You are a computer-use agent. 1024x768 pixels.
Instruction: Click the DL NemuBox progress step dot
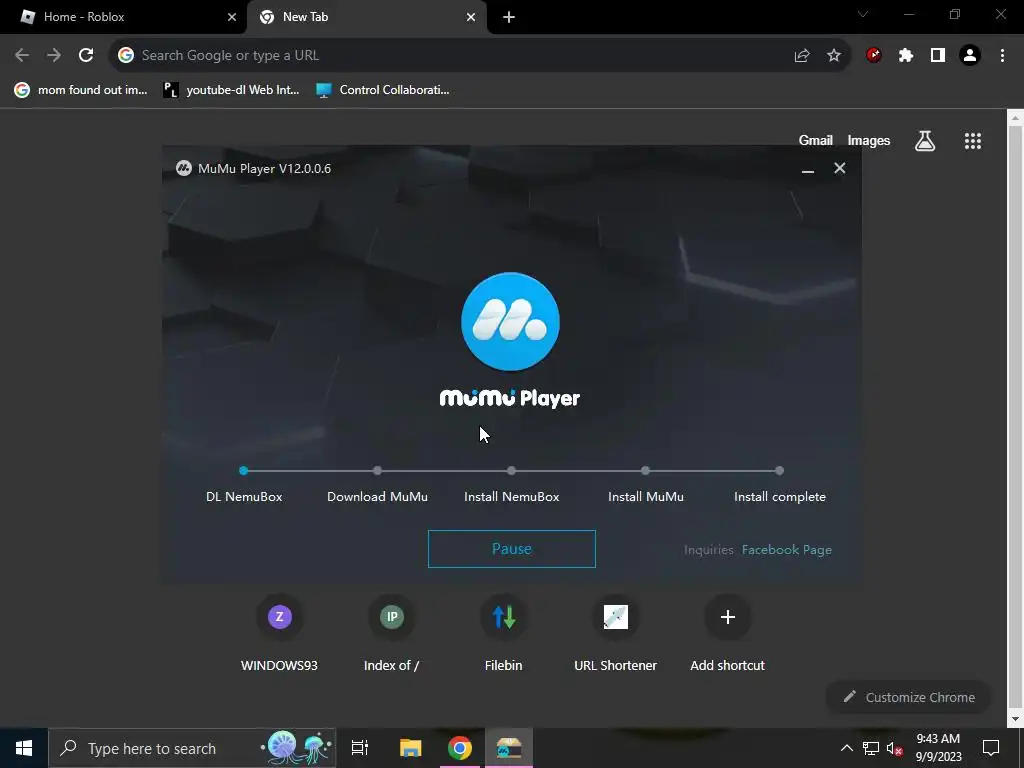coord(244,470)
